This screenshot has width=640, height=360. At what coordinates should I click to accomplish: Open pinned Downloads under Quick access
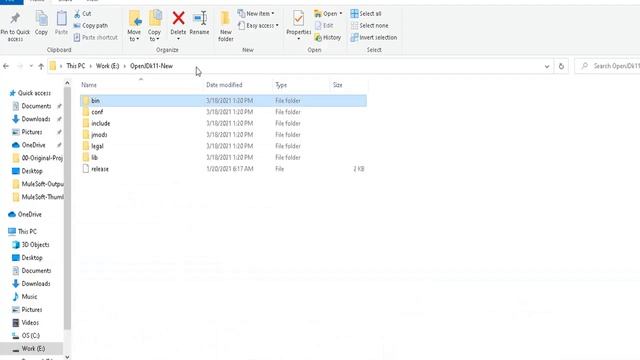pos(36,119)
